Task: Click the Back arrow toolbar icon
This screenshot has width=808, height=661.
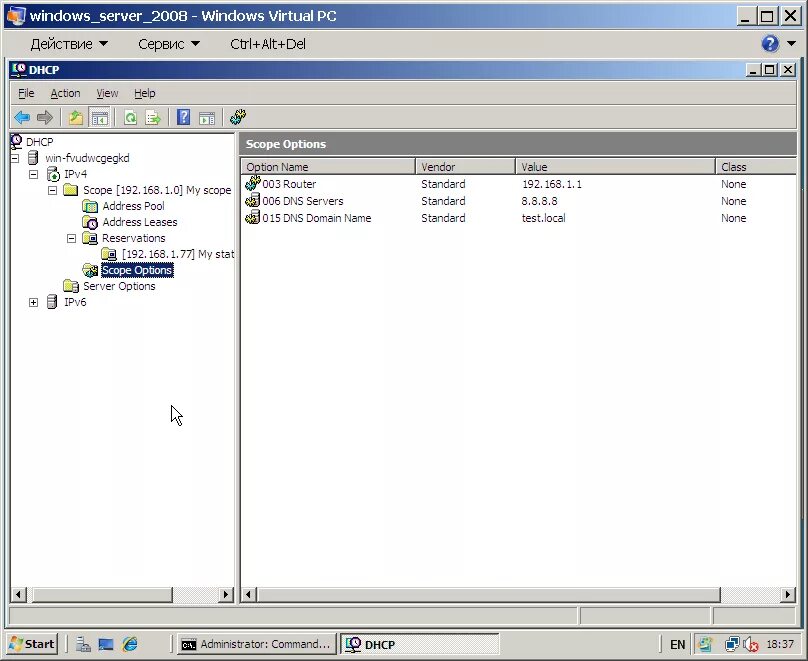Action: point(22,118)
